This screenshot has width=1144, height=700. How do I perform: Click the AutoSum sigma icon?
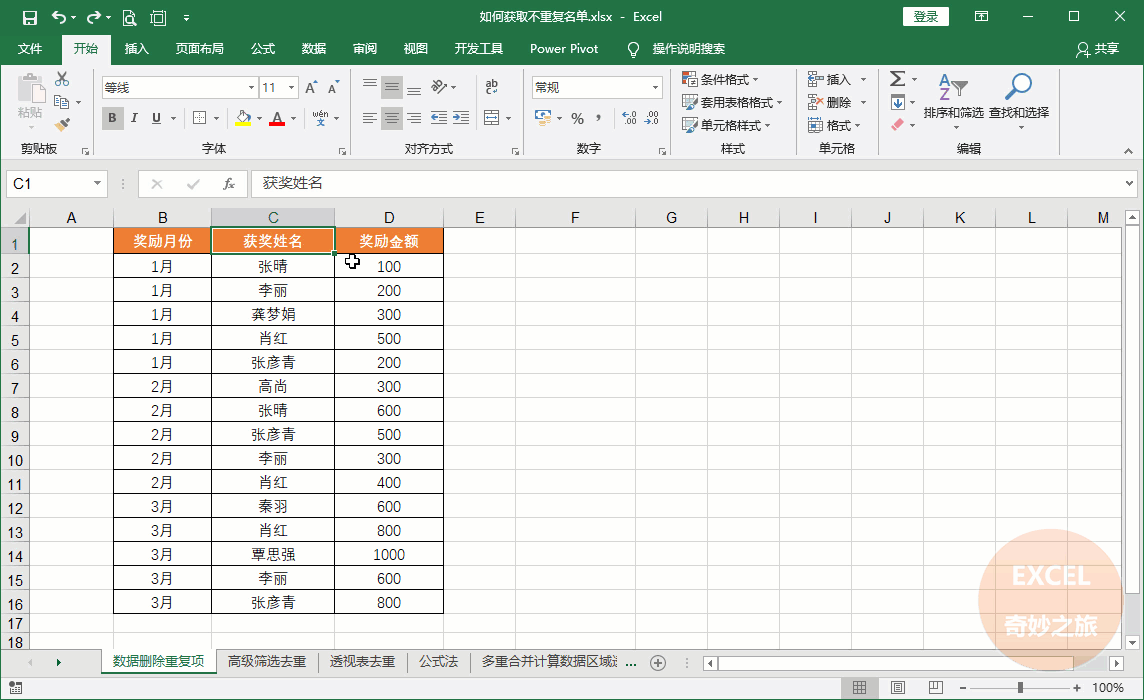897,79
